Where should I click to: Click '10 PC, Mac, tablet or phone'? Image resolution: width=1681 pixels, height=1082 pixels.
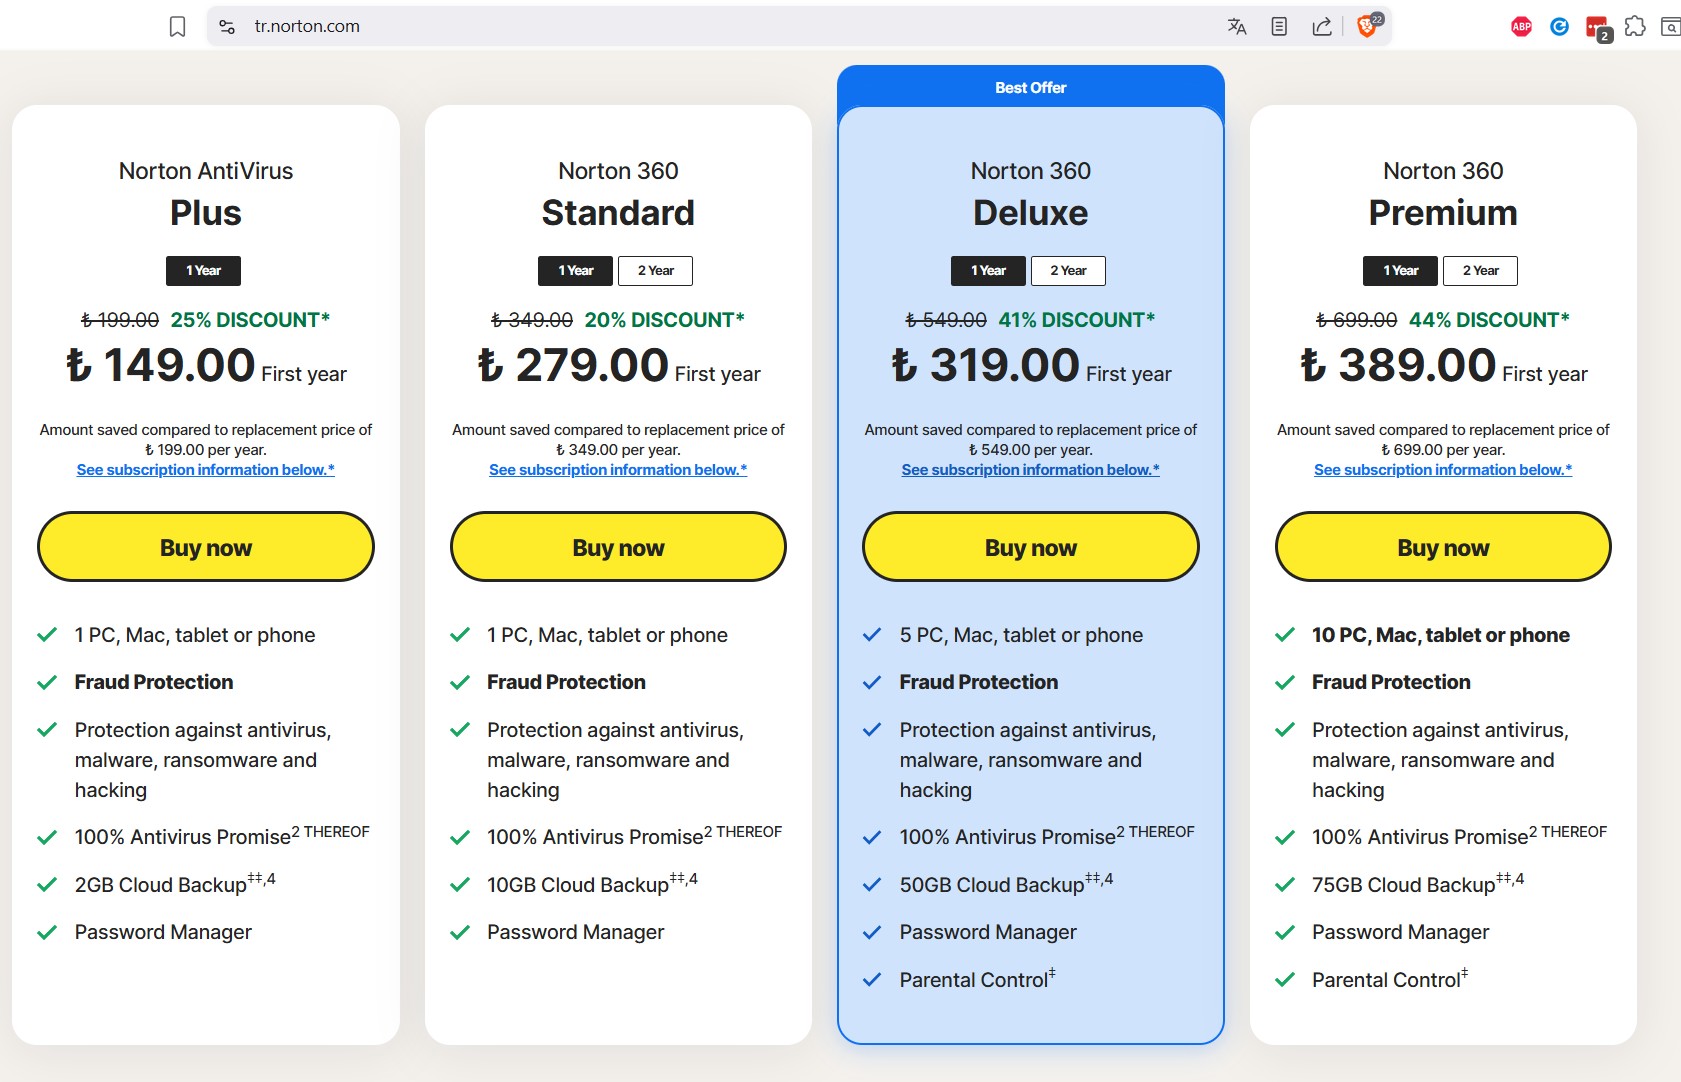[x=1441, y=635]
